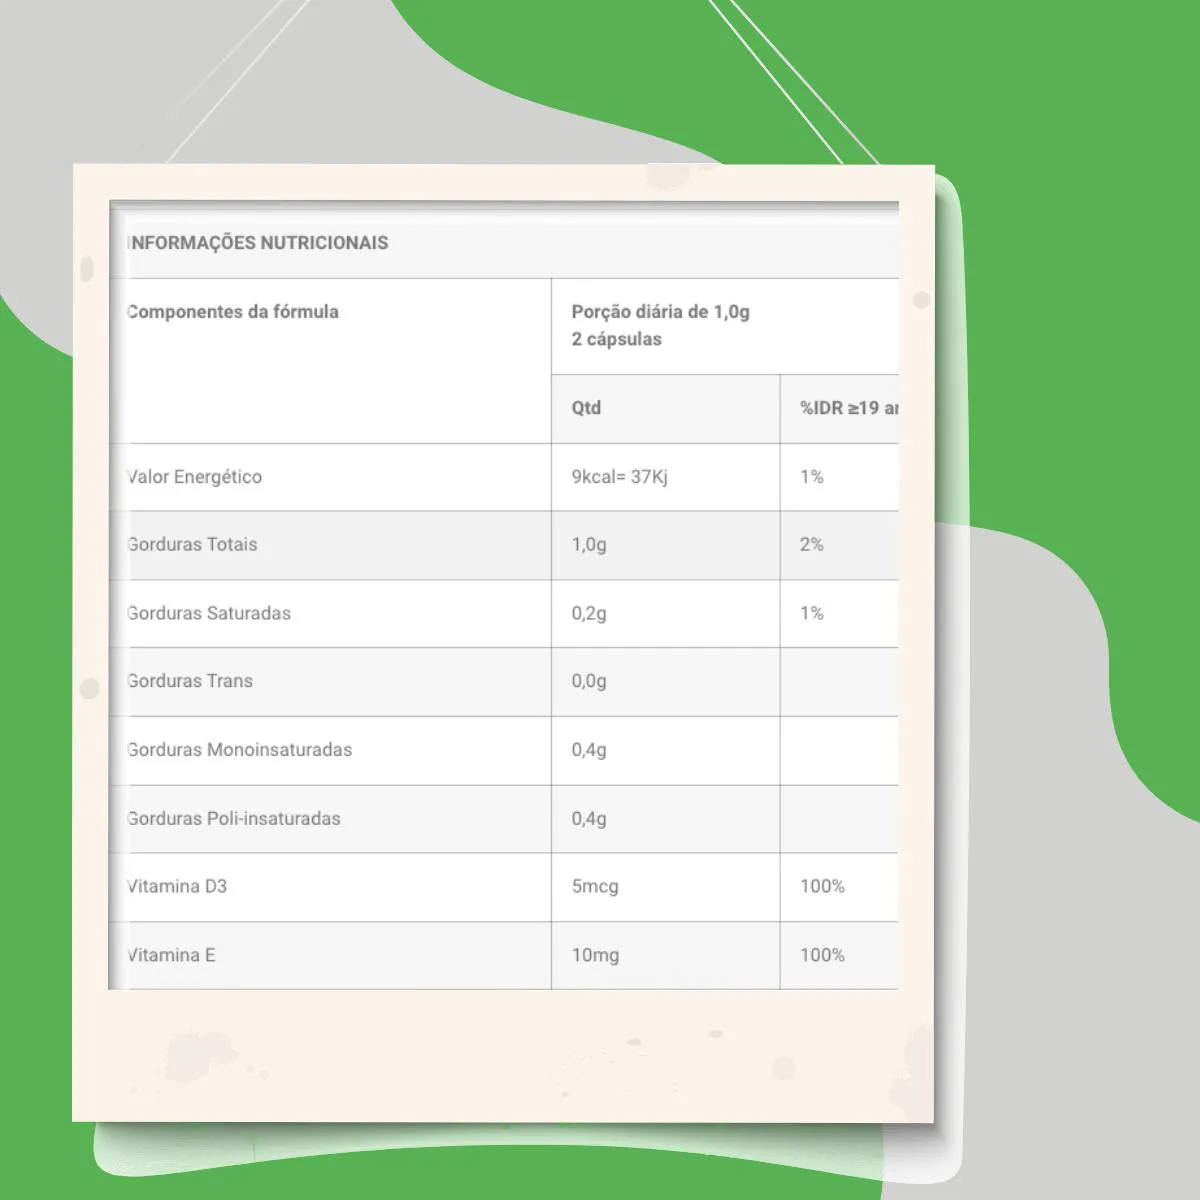1200x1200 pixels.
Task: Click the Gorduras Poli-insaturadas row label
Action: coord(234,819)
